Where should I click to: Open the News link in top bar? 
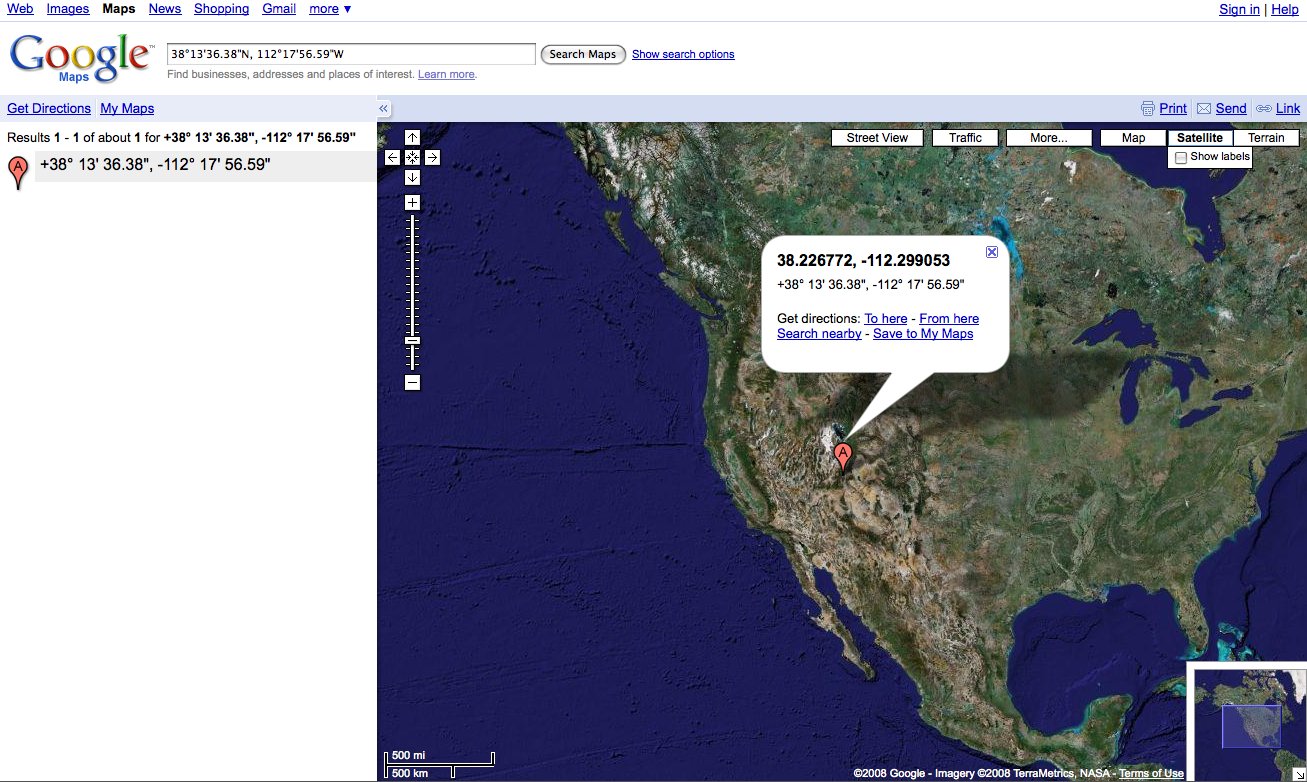click(x=165, y=8)
